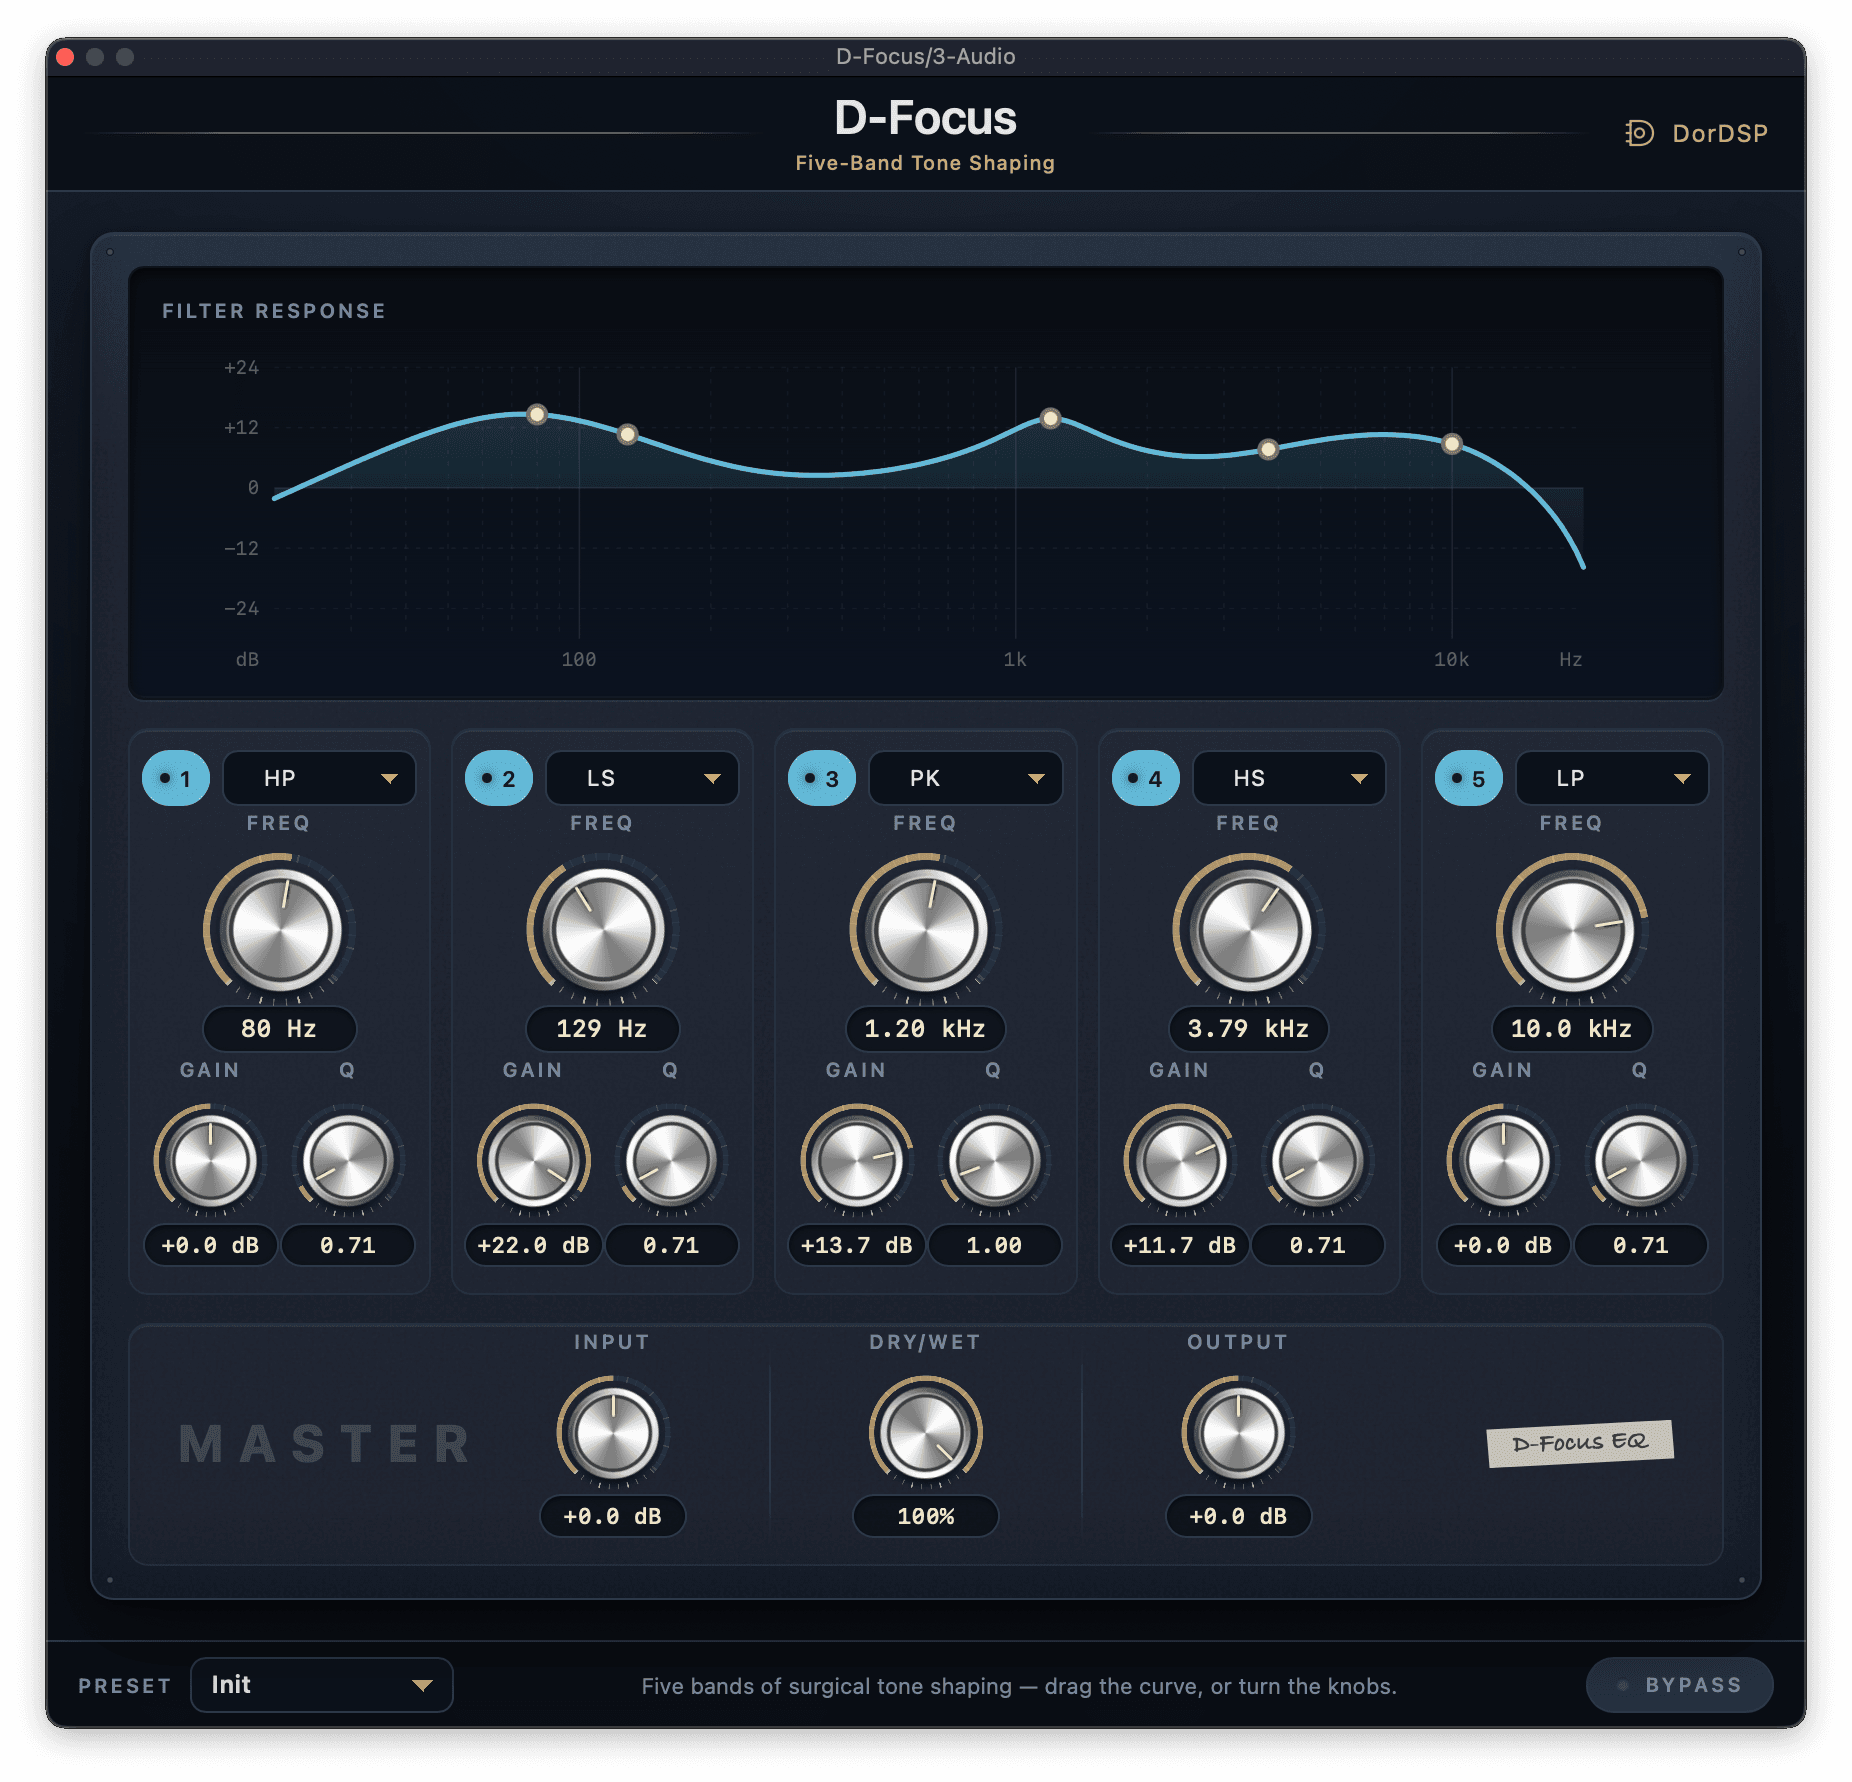Open band 4 HS filter type dropdown
Viewport: 1852px width, 1782px height.
pyautogui.click(x=1290, y=778)
